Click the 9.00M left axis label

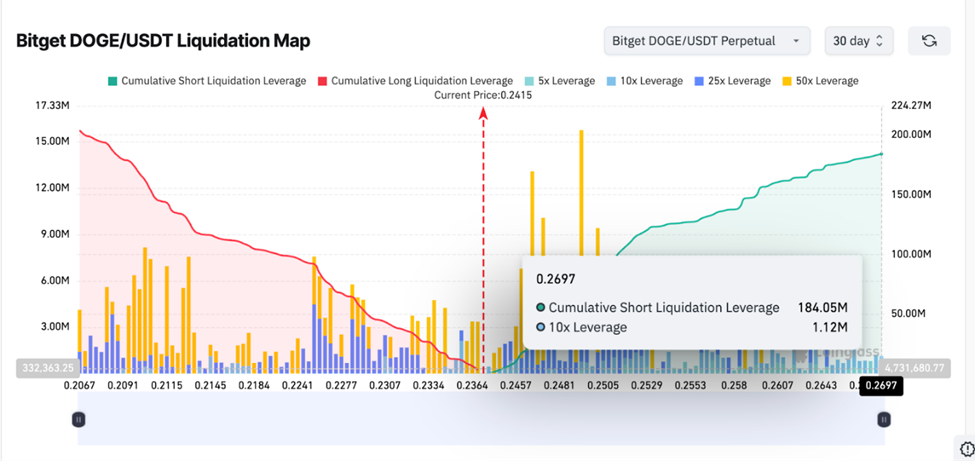click(54, 235)
